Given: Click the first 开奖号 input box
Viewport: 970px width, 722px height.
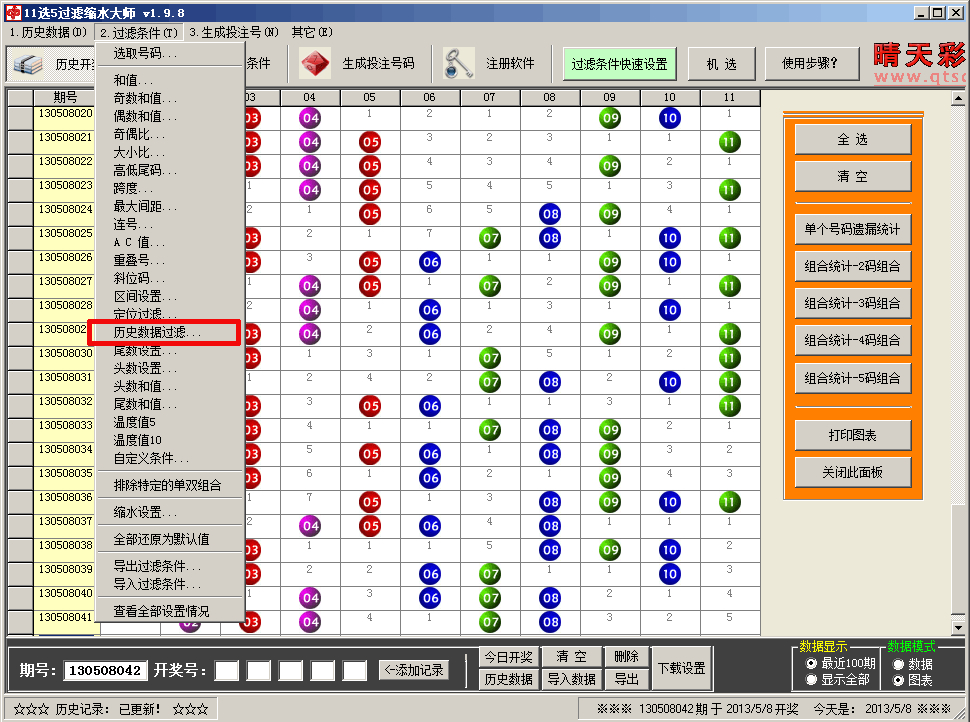Looking at the screenshot, I should click(x=227, y=671).
